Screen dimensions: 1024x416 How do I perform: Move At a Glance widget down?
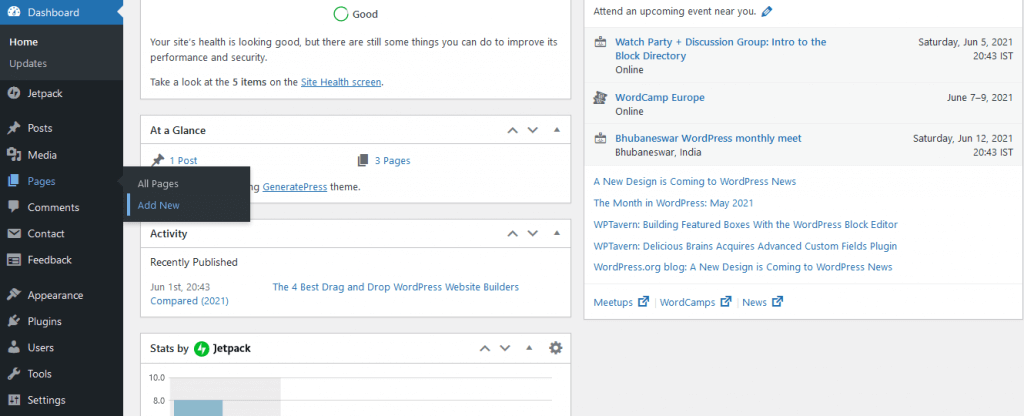pos(533,130)
